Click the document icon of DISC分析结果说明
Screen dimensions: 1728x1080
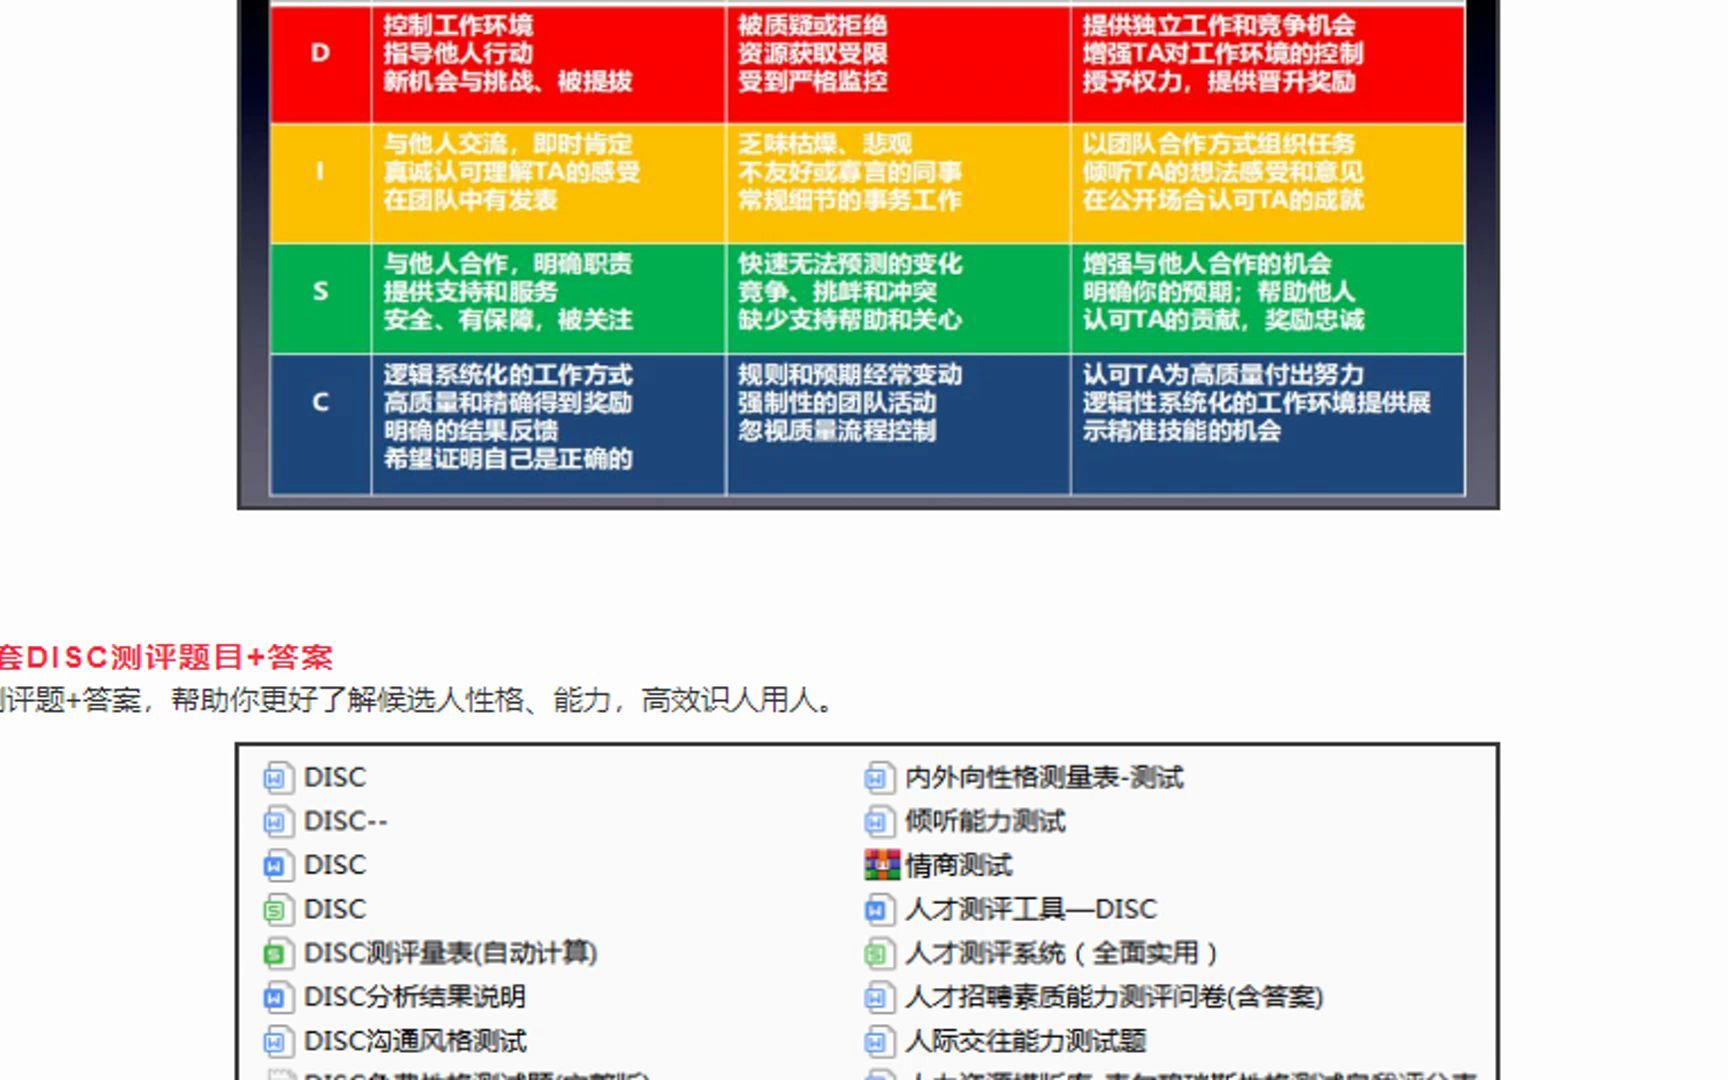click(x=278, y=998)
